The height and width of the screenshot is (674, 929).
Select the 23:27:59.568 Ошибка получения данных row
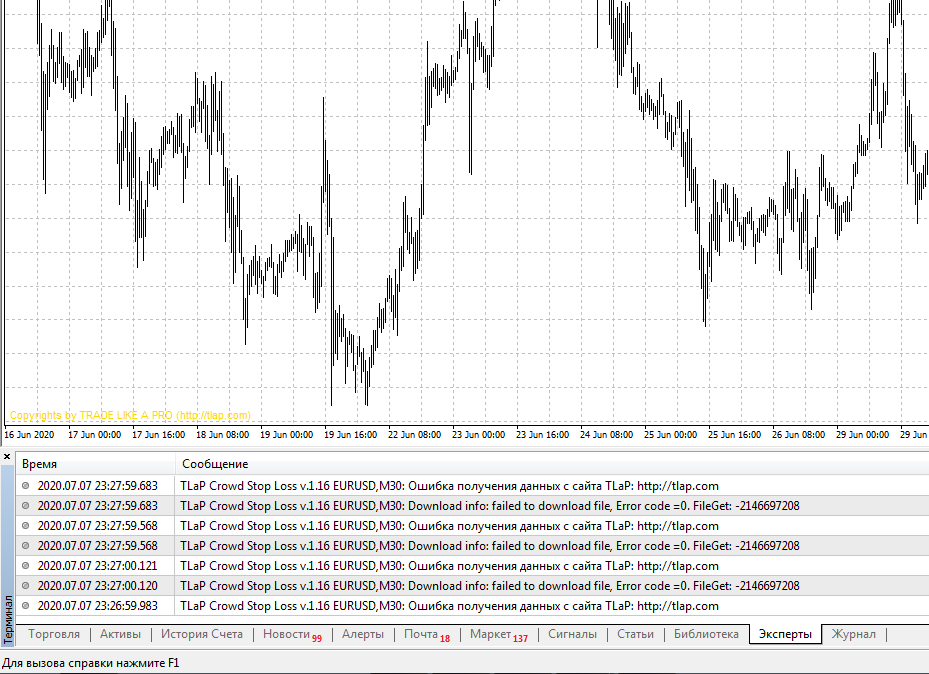pyautogui.click(x=472, y=526)
